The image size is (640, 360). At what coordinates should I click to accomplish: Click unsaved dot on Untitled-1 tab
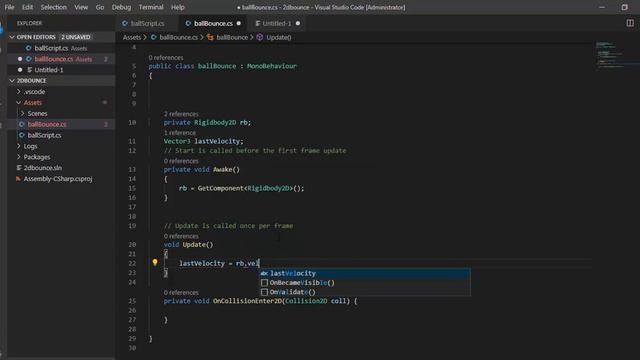pyautogui.click(x=298, y=23)
